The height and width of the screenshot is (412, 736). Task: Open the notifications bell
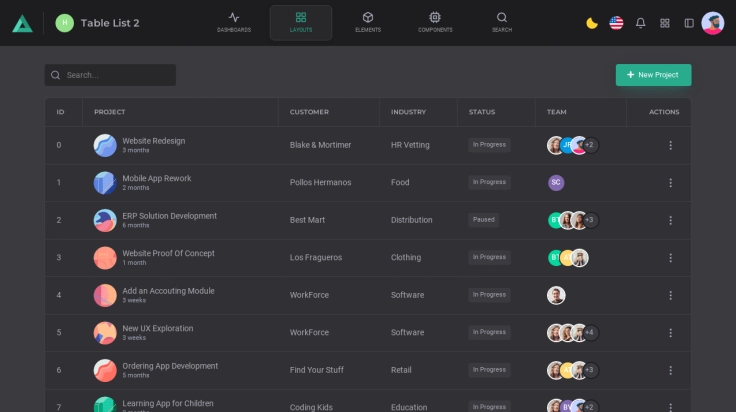coord(641,23)
